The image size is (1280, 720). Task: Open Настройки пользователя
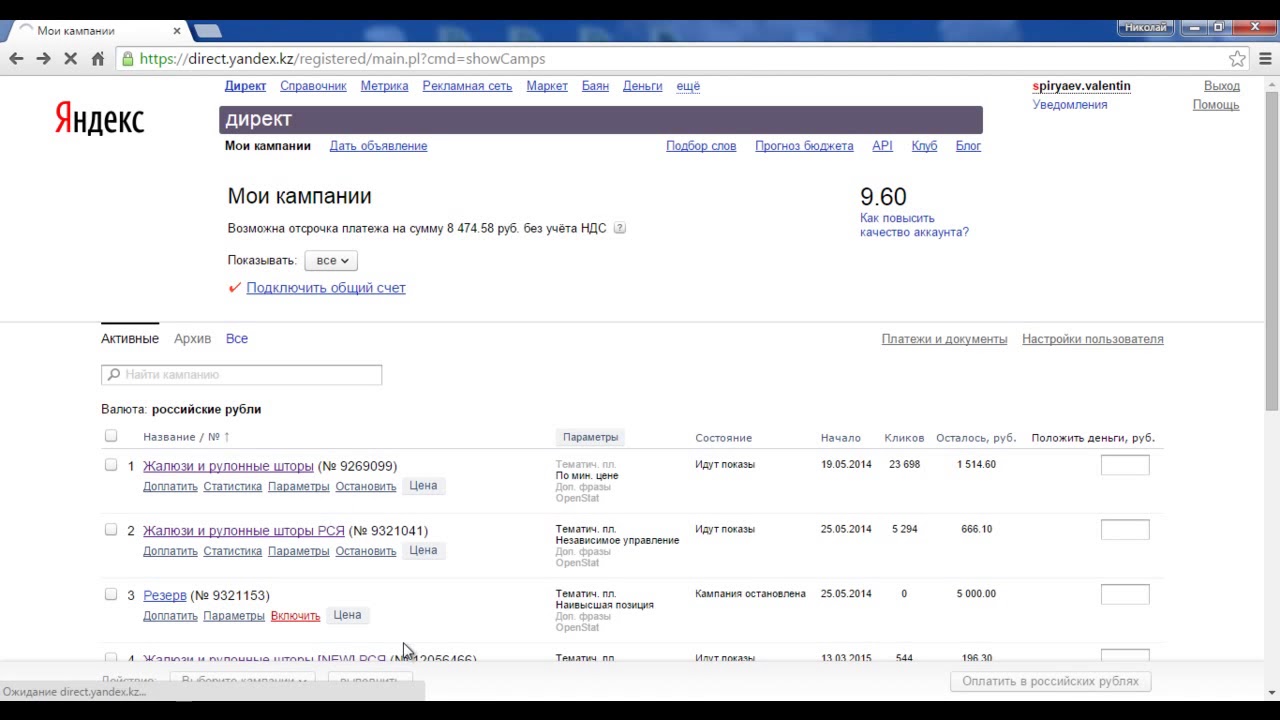pos(1093,339)
